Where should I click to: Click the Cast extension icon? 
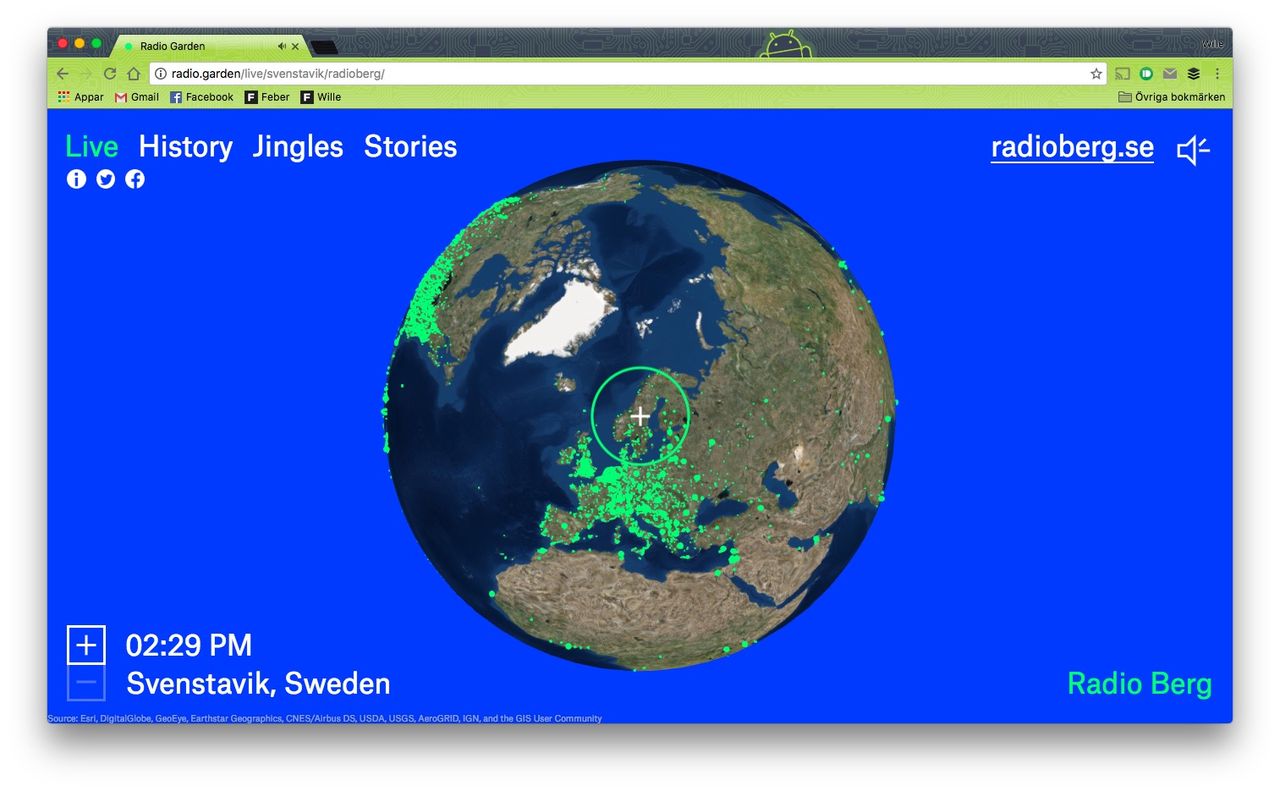(x=1123, y=74)
